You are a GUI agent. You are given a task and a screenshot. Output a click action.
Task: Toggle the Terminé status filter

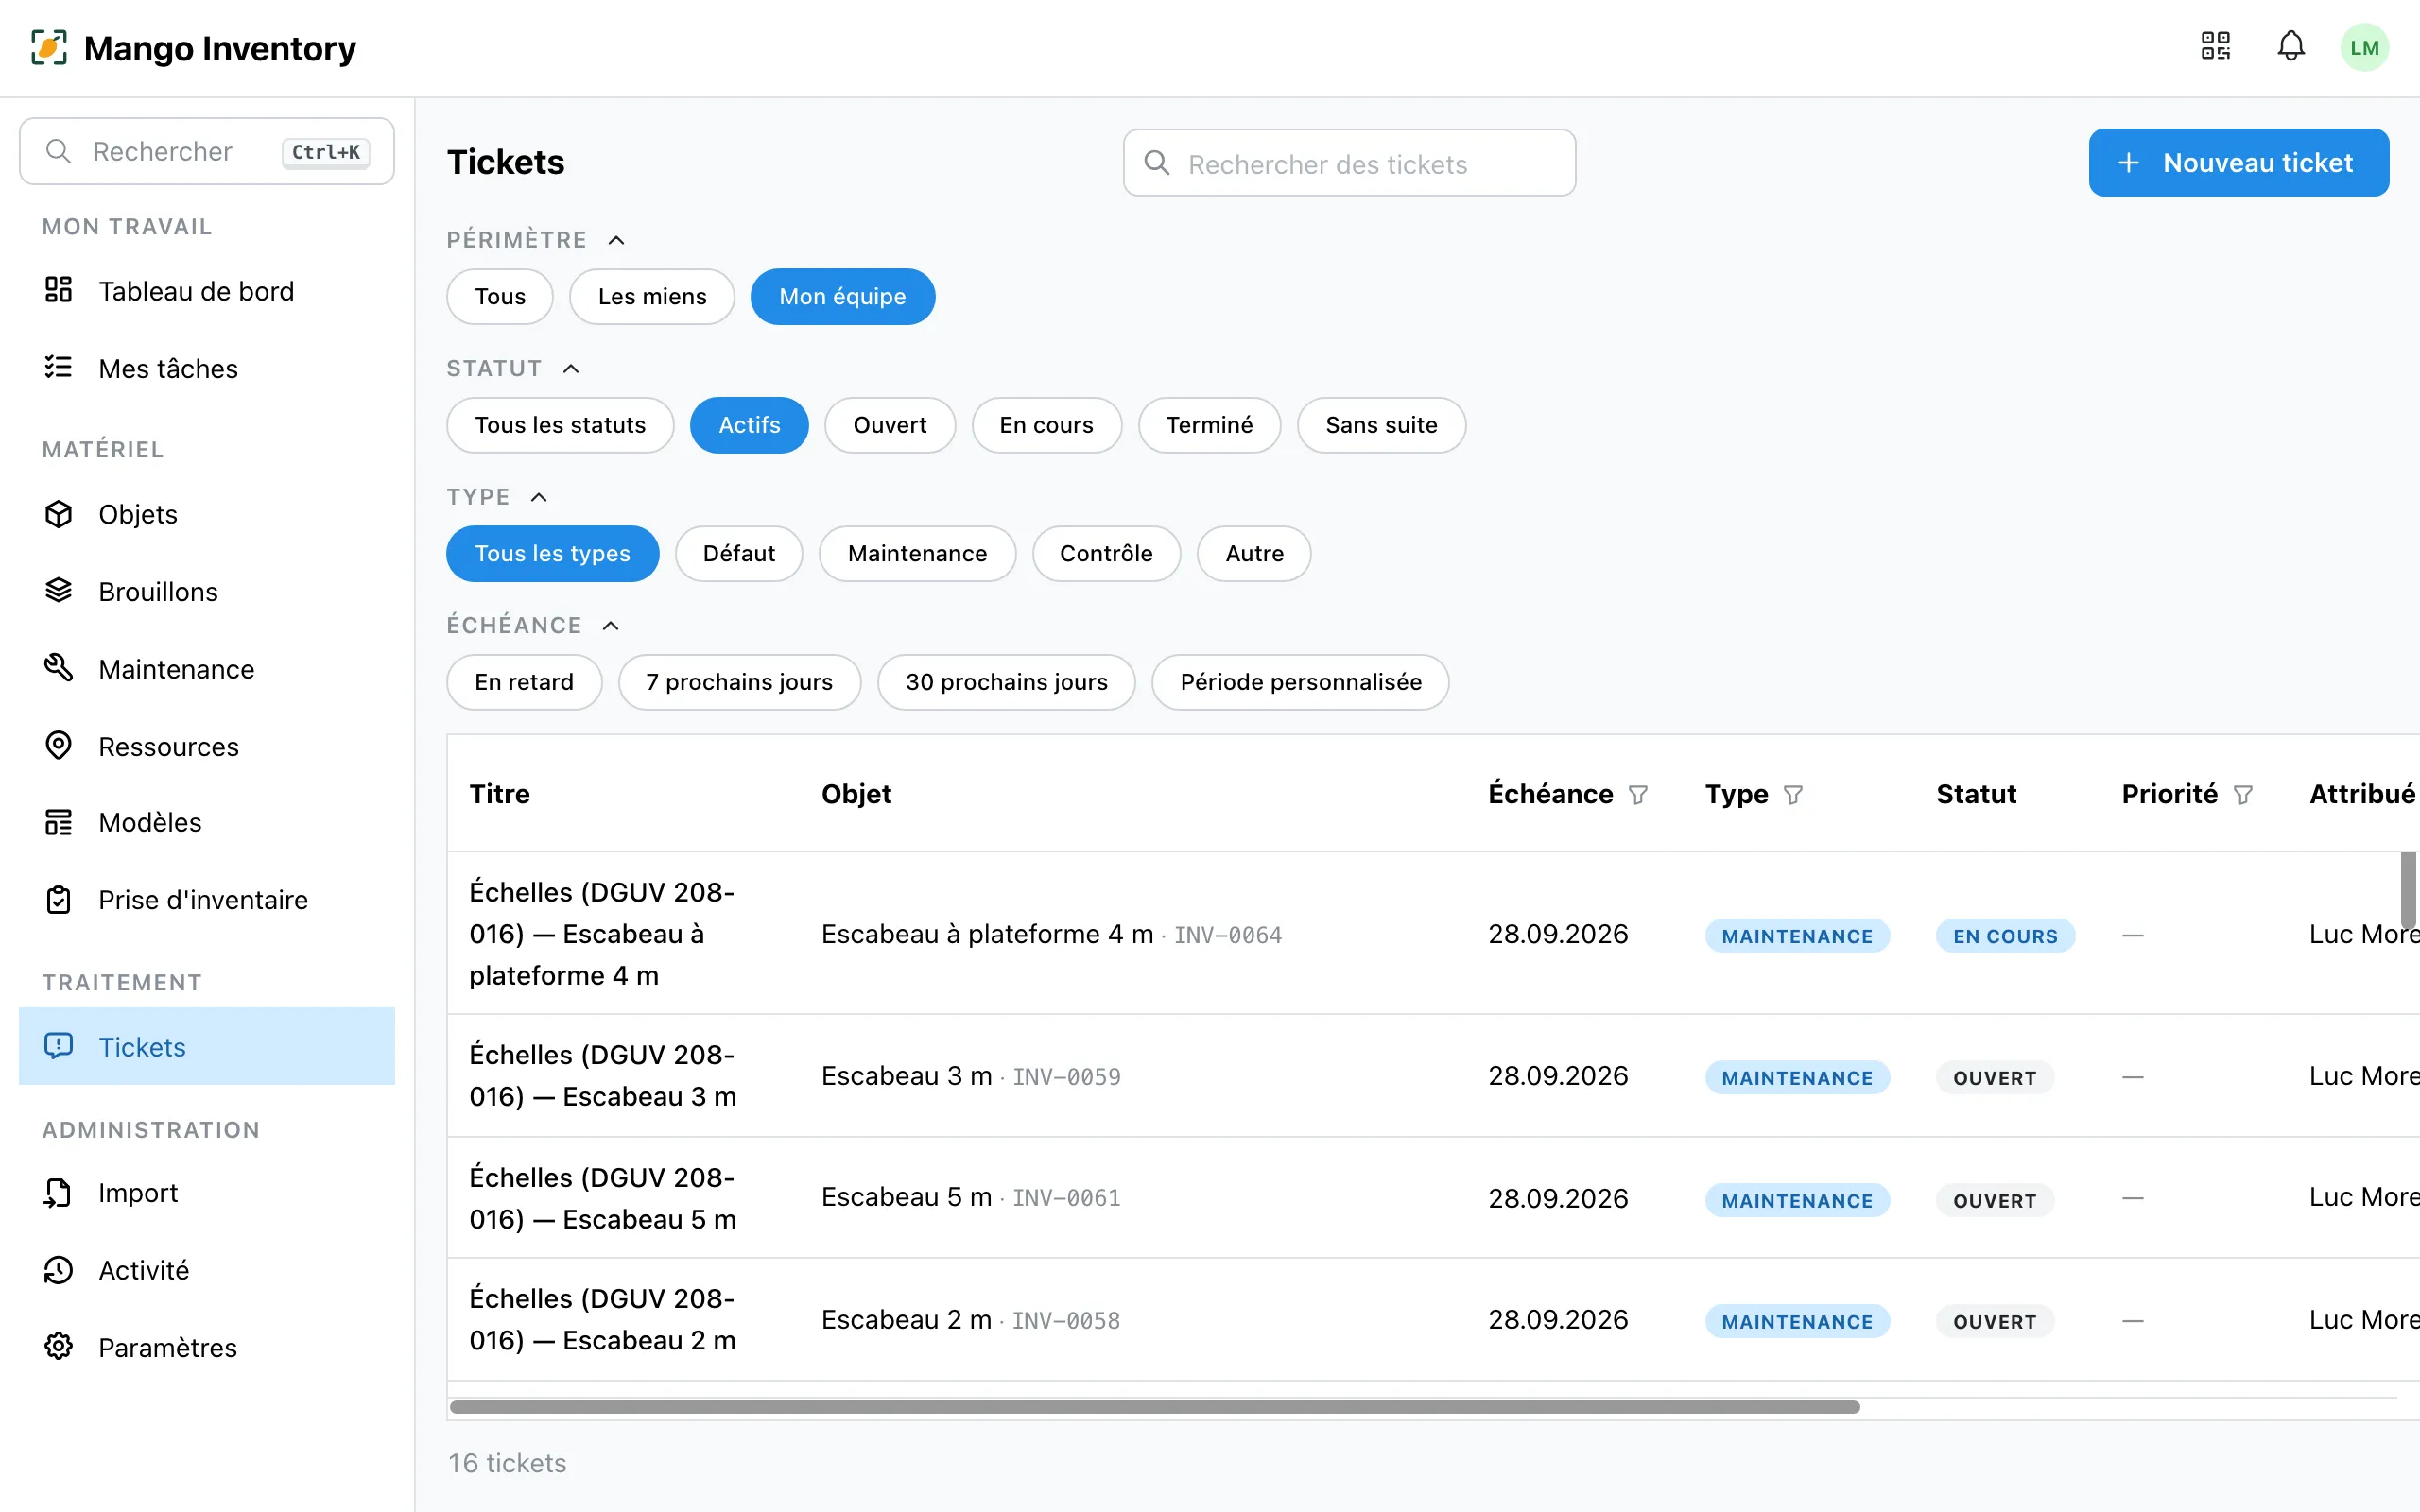(1209, 425)
